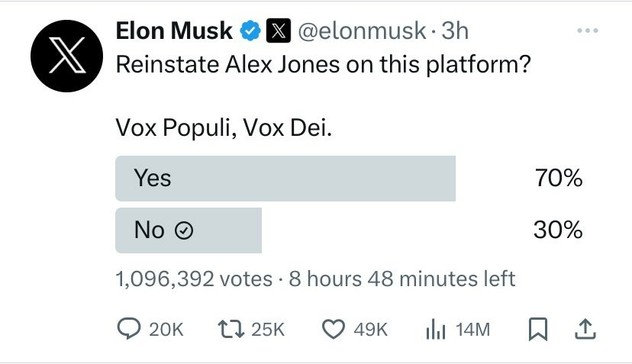
Task: Like the post with the heart icon
Action: [x=333, y=329]
